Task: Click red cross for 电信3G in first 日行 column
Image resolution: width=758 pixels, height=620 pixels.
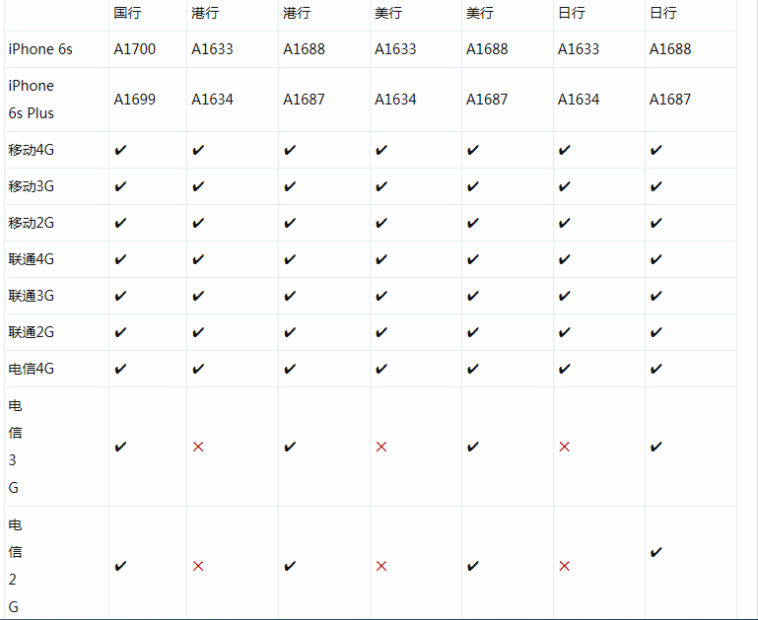Action: tap(564, 447)
